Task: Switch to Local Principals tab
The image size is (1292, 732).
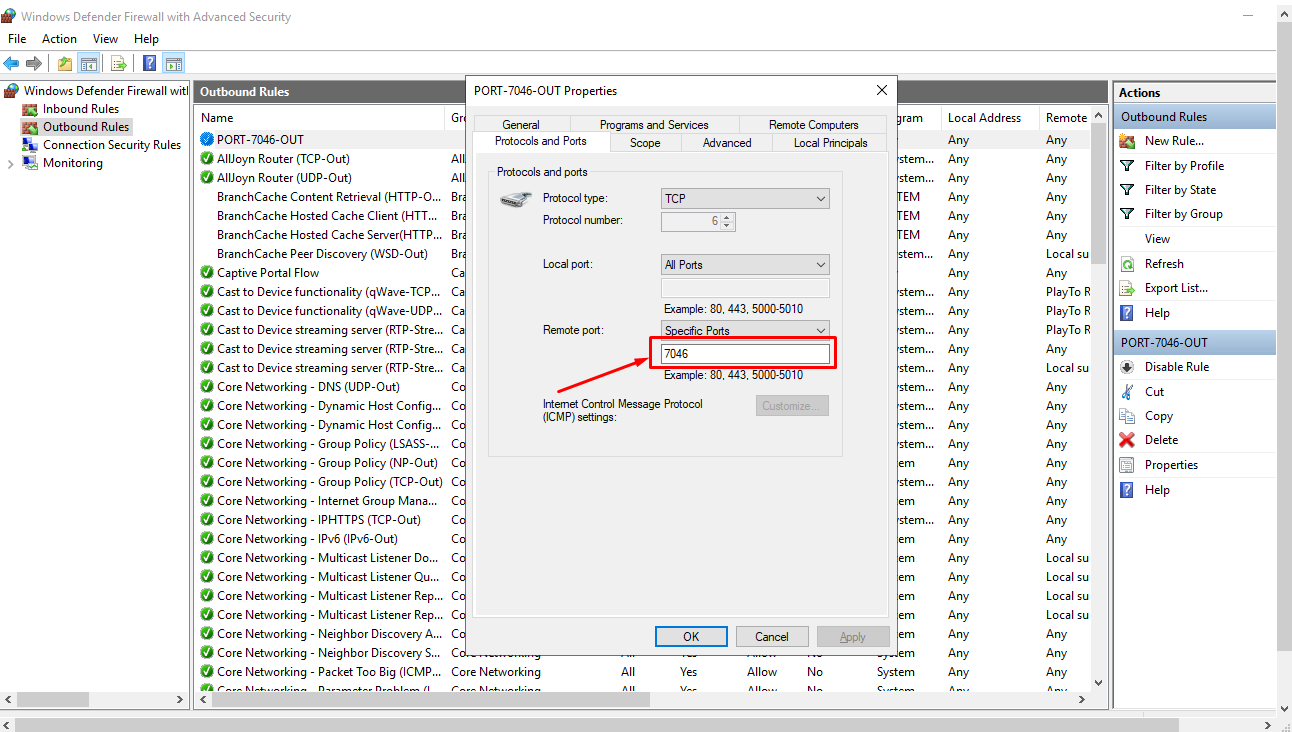Action: 830,143
